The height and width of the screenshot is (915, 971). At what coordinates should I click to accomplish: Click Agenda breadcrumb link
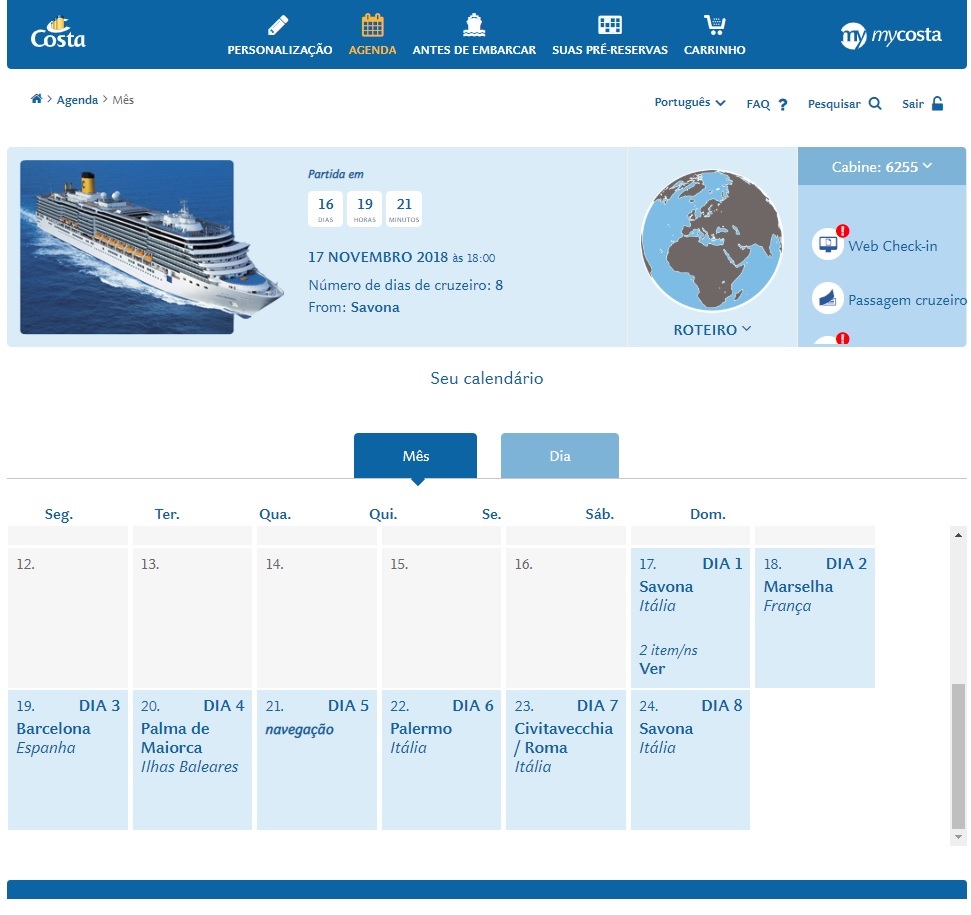[77, 100]
